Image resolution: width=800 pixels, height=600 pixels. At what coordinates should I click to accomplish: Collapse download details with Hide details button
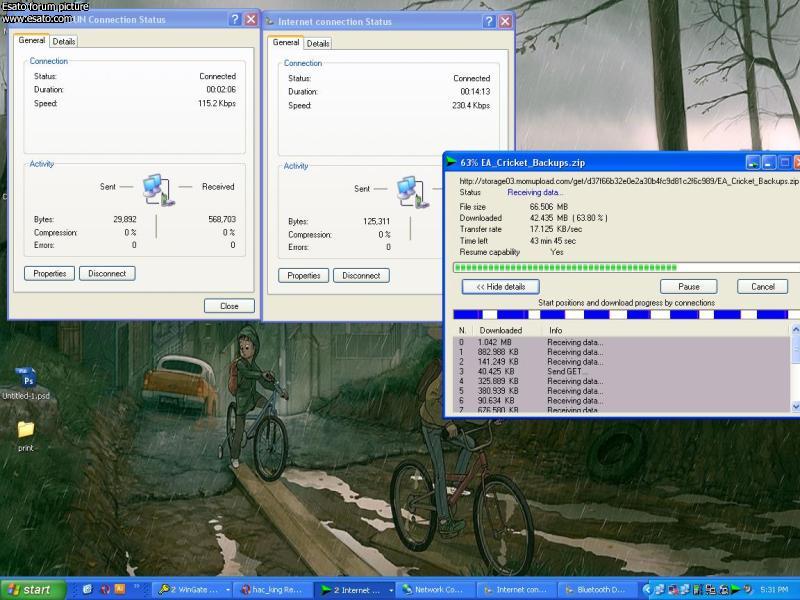click(501, 287)
